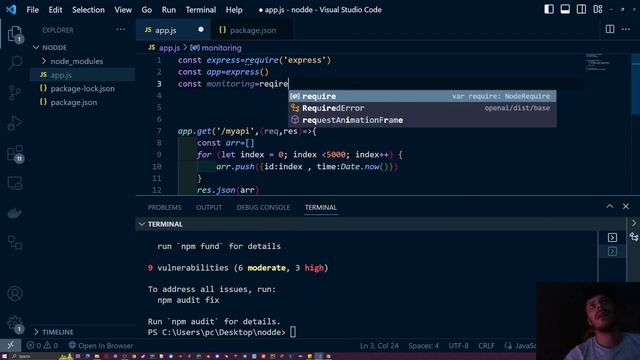Open the Terminal menu
This screenshot has width=640, height=360.
point(200,10)
